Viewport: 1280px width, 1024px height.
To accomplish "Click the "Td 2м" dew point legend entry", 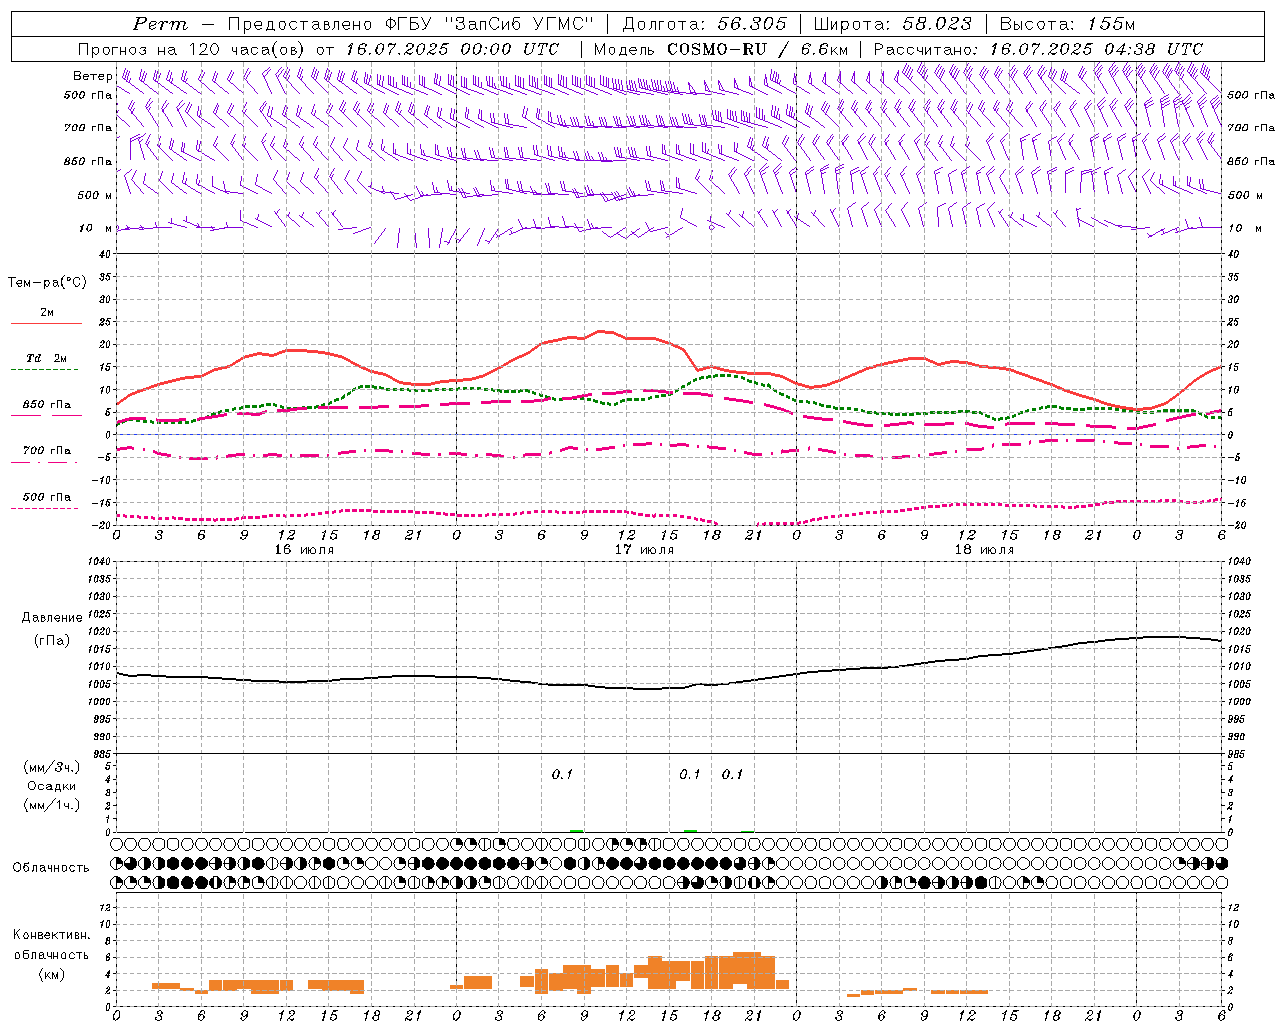I will point(47,358).
